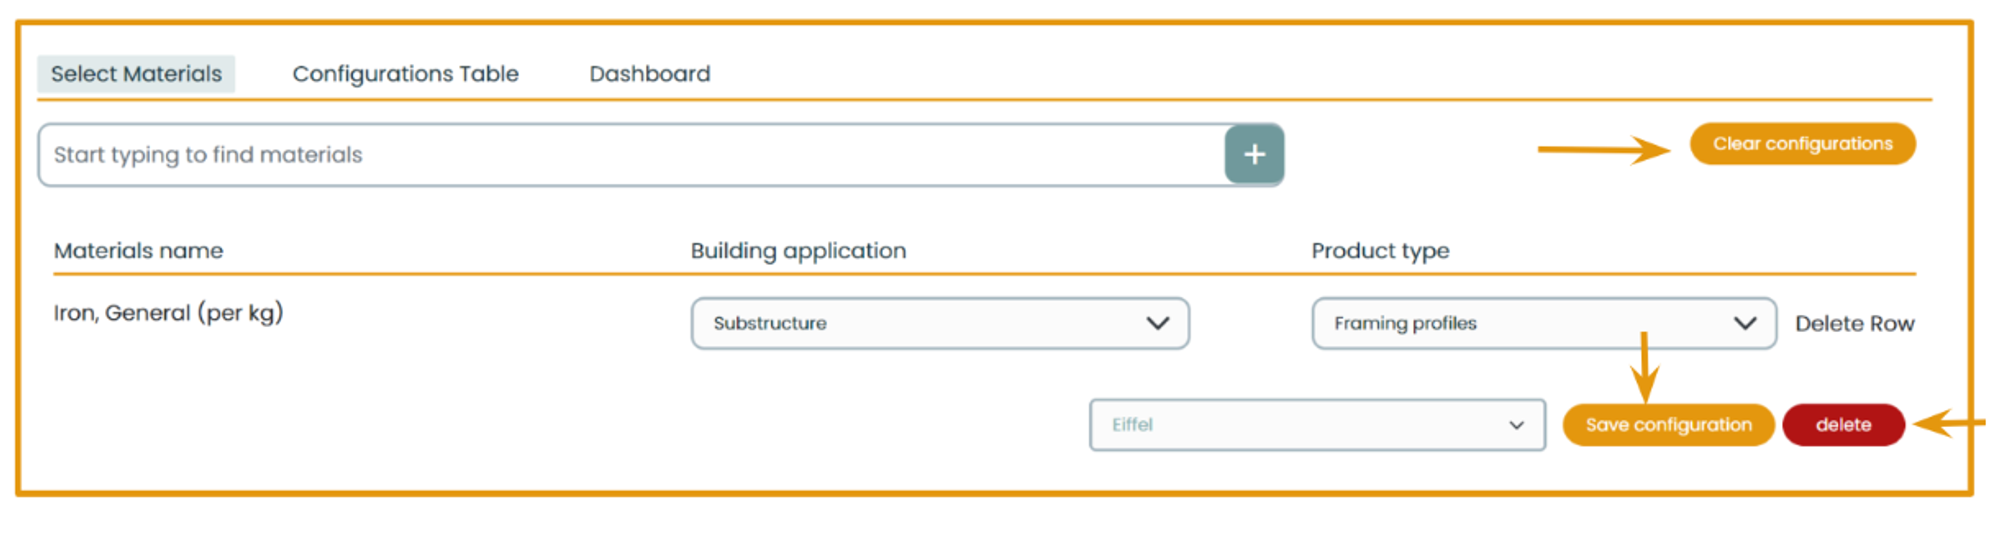The image size is (2000, 541).
Task: Click the Product type column header
Action: pyautogui.click(x=1380, y=251)
